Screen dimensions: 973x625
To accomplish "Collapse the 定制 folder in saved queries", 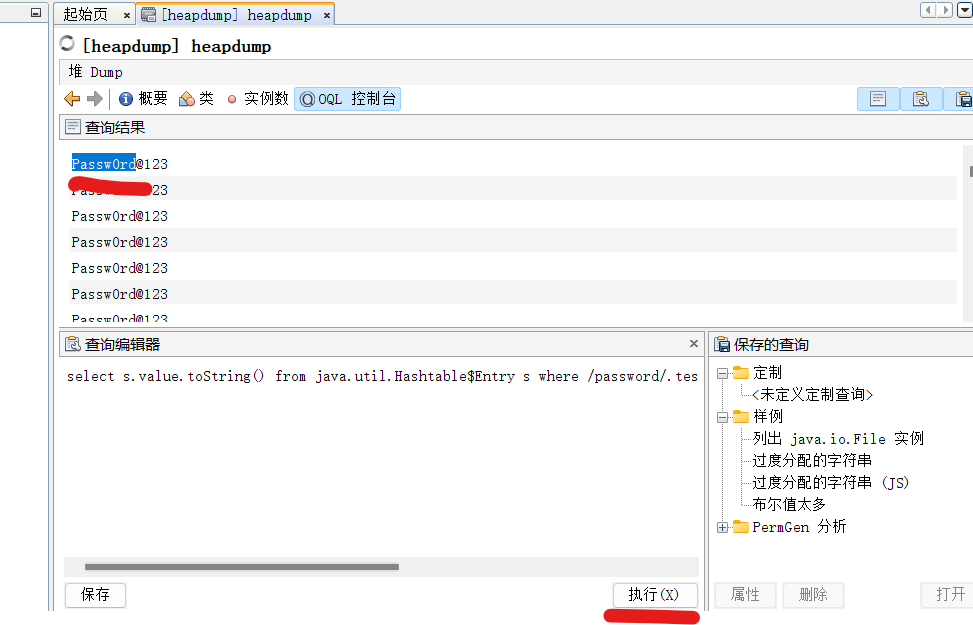I will point(722,372).
